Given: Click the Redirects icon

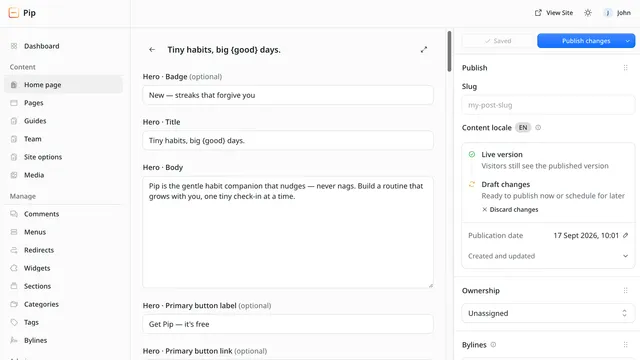Looking at the screenshot, I should (x=14, y=250).
